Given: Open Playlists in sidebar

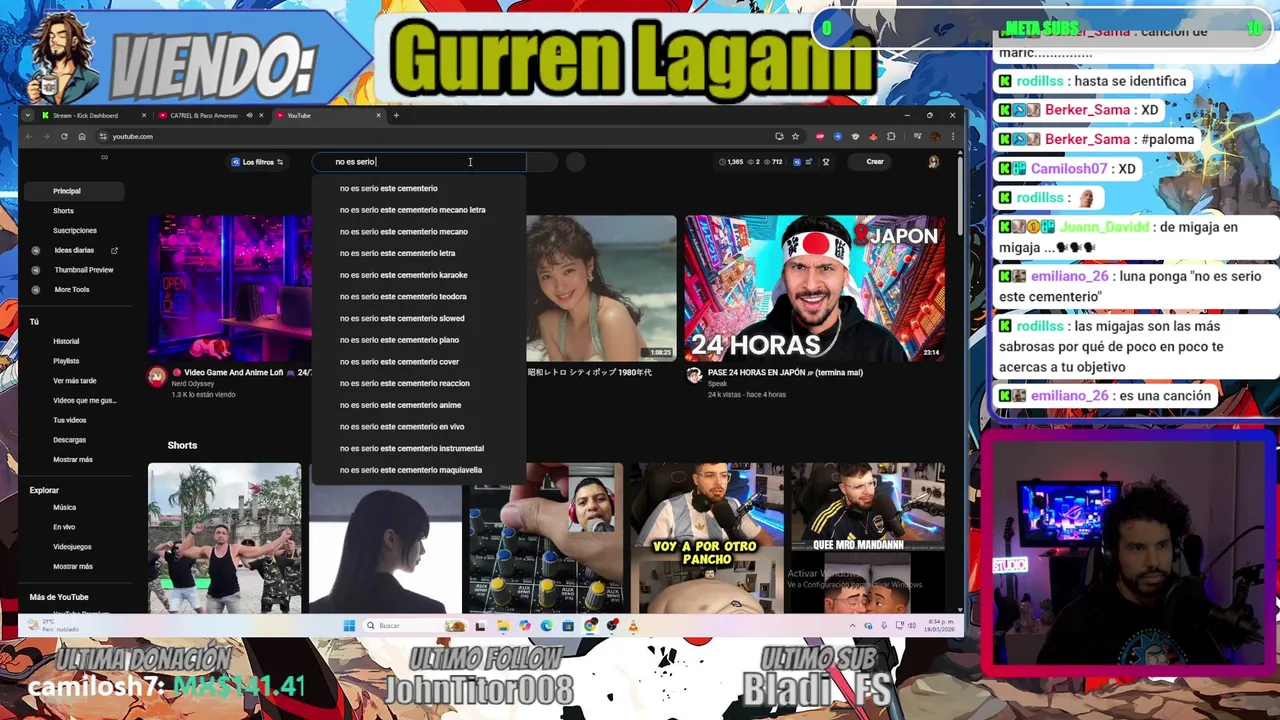Looking at the screenshot, I should pyautogui.click(x=75, y=361).
